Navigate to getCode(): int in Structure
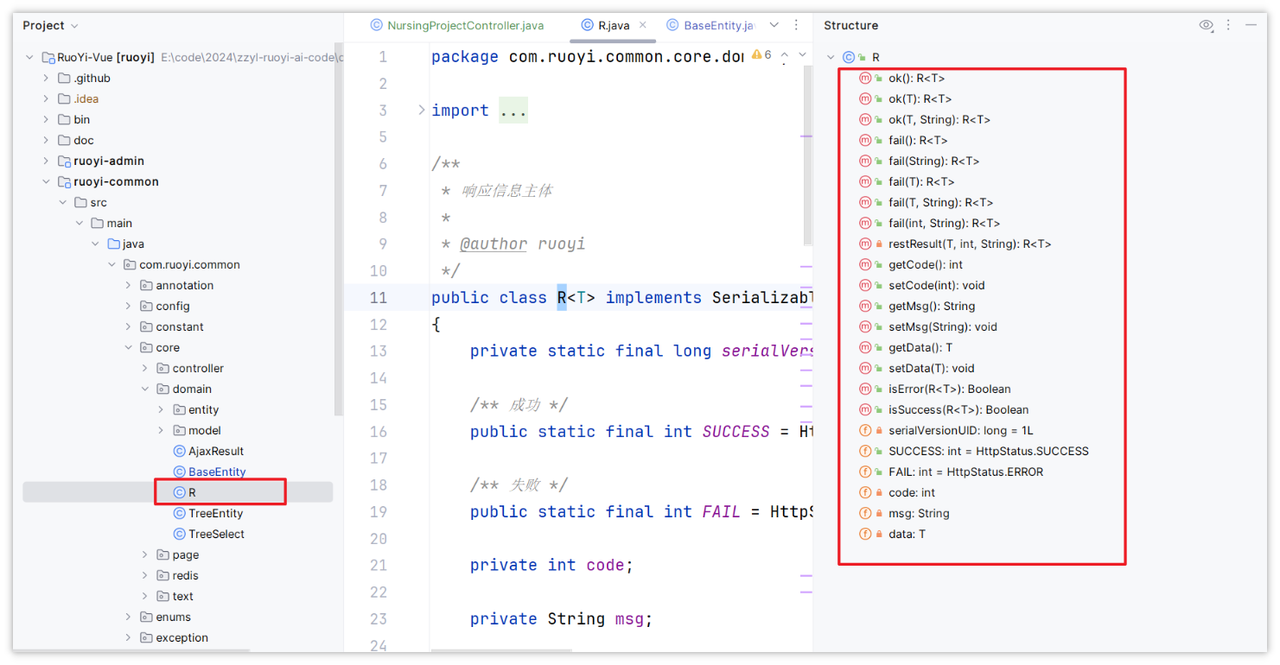Image resolution: width=1280 pixels, height=665 pixels. [x=925, y=265]
